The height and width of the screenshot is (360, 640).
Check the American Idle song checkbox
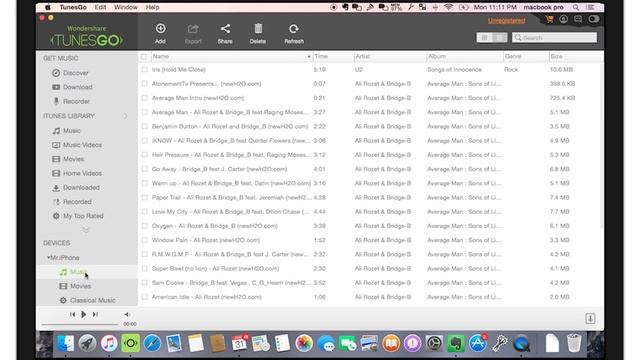(144, 297)
